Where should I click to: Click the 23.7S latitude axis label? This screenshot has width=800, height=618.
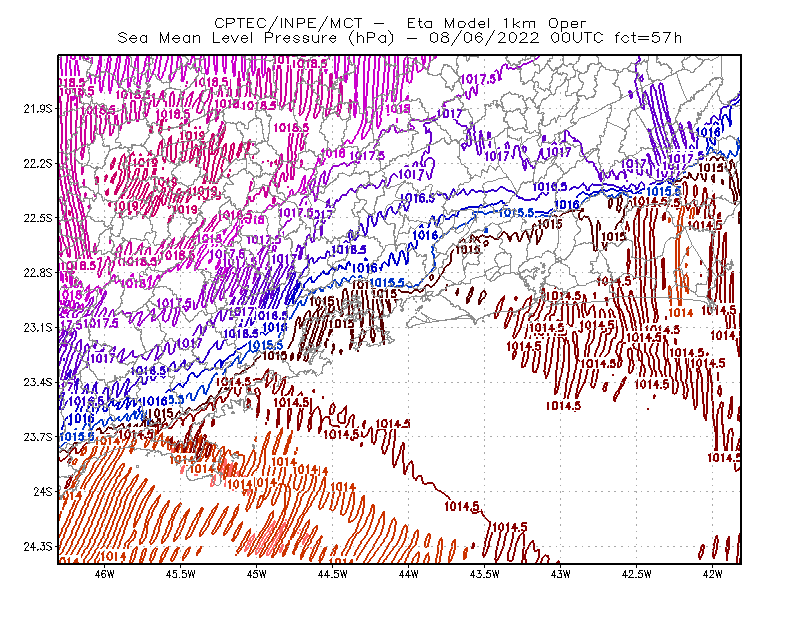click(x=38, y=437)
